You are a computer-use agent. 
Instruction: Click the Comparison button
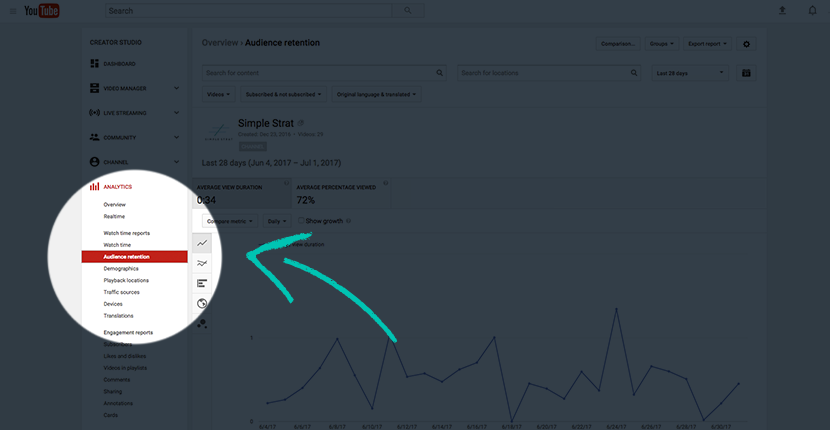[x=618, y=44]
